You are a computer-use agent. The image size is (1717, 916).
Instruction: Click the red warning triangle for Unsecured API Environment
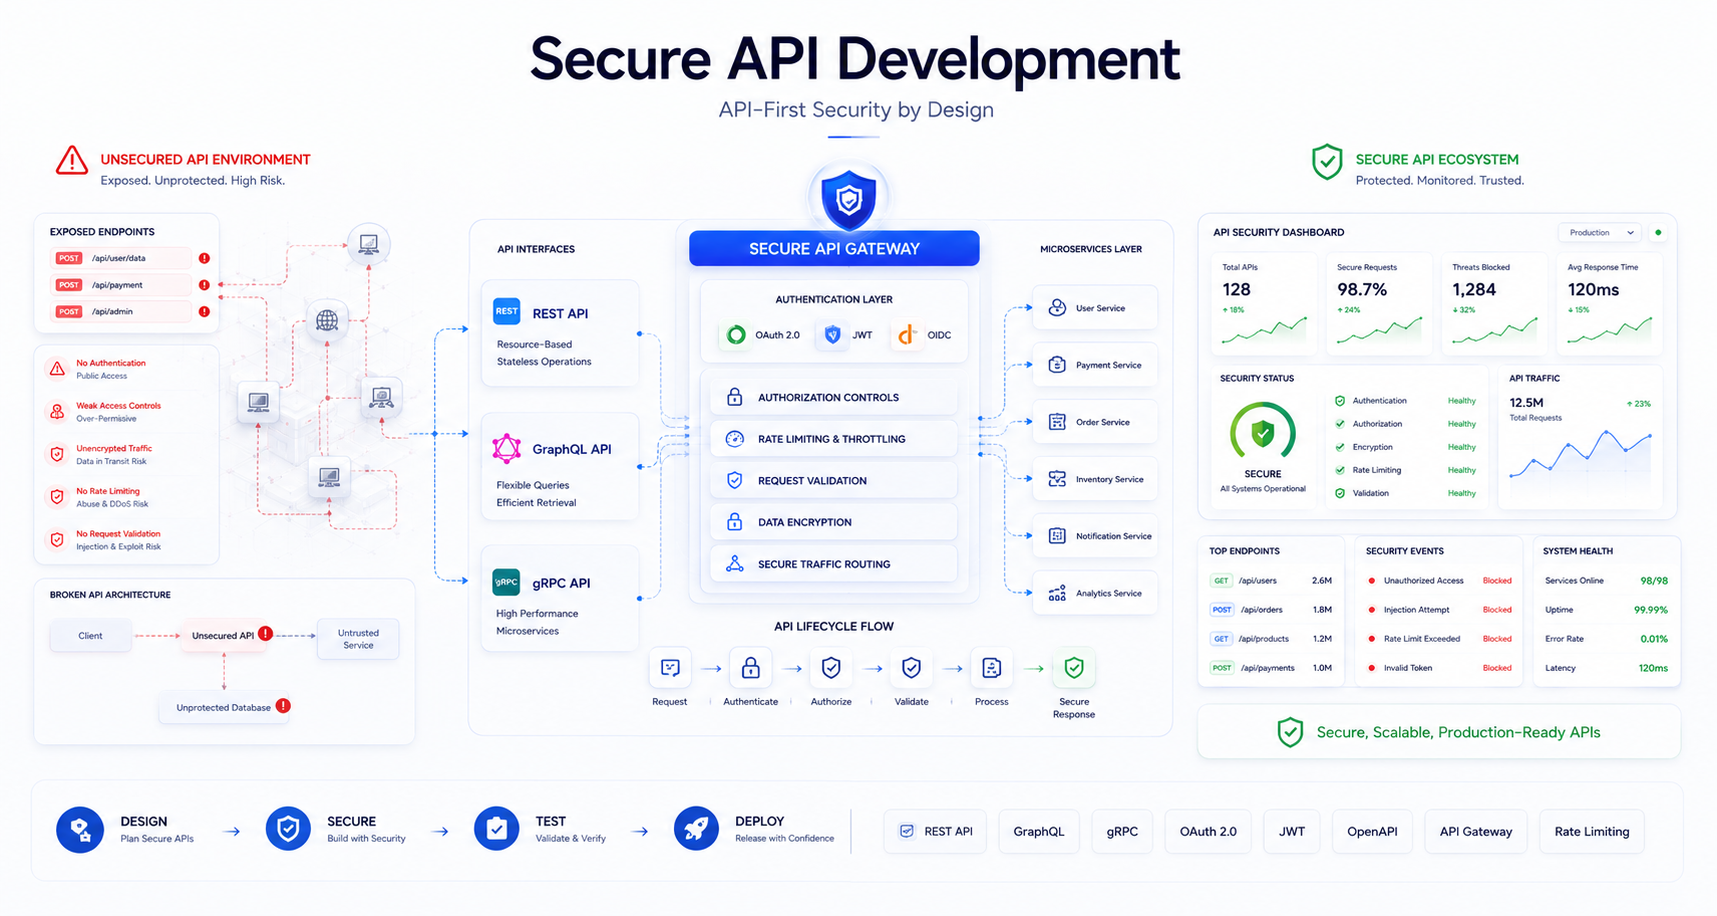click(x=72, y=161)
